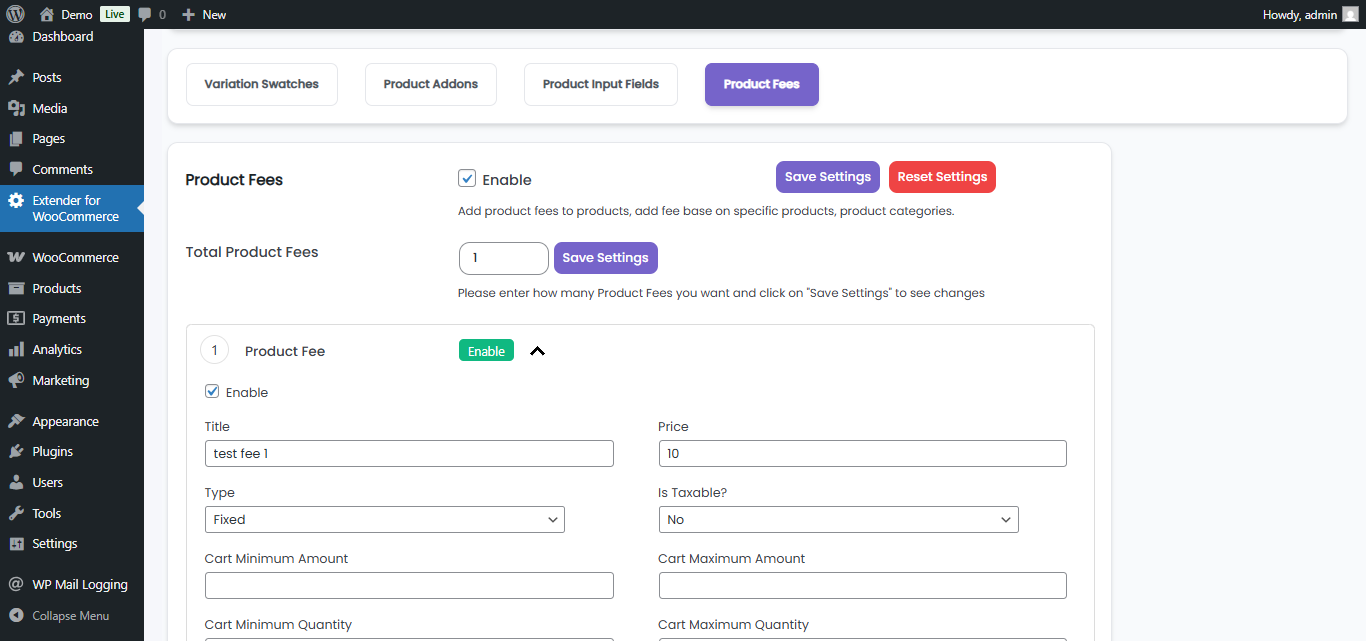Click the Posts pin icon in sidebar
1366x641 pixels.
16,77
